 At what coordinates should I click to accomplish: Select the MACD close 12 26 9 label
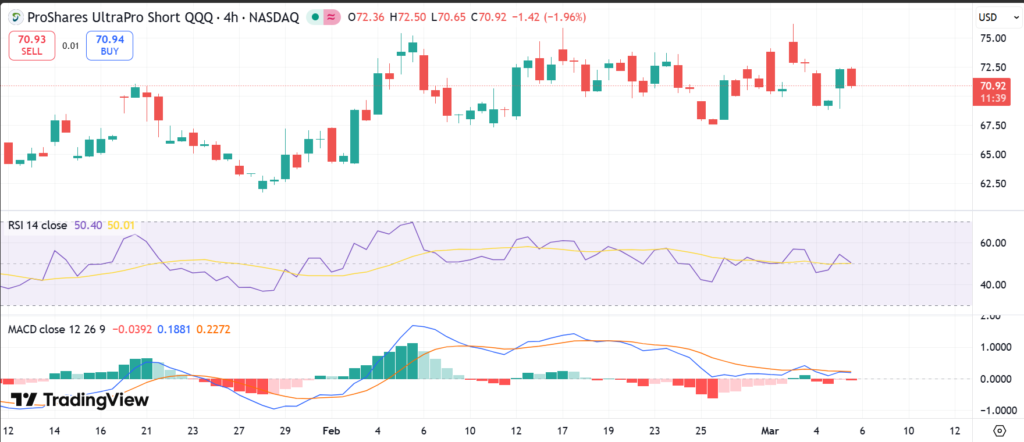click(x=56, y=328)
